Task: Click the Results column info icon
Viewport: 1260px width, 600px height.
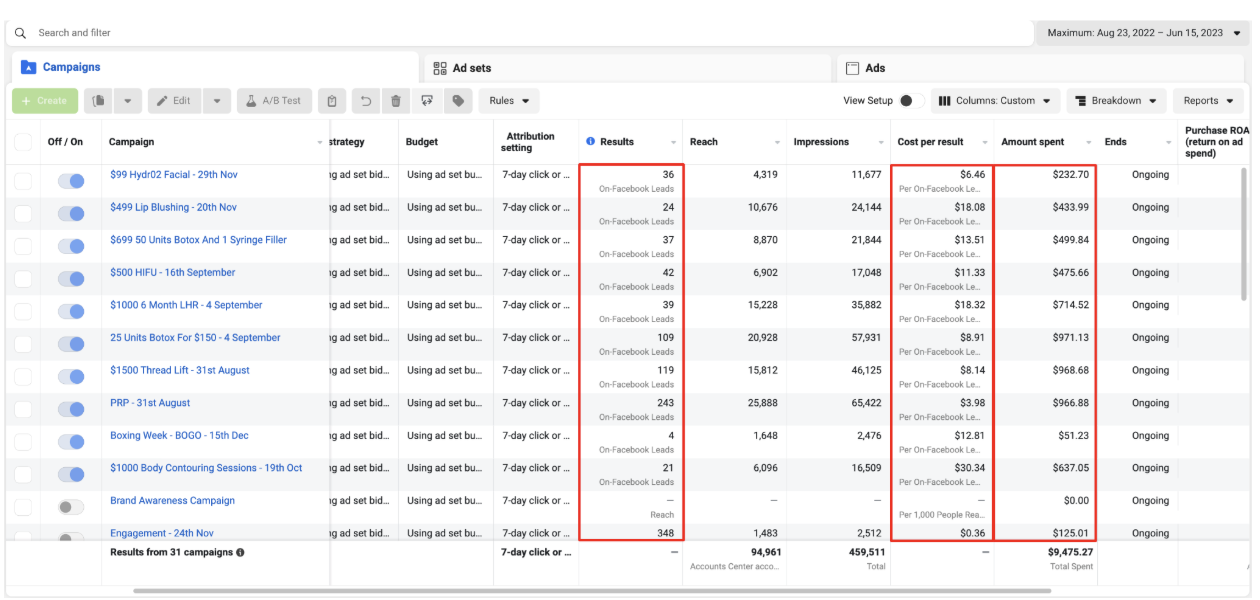Action: click(x=590, y=142)
